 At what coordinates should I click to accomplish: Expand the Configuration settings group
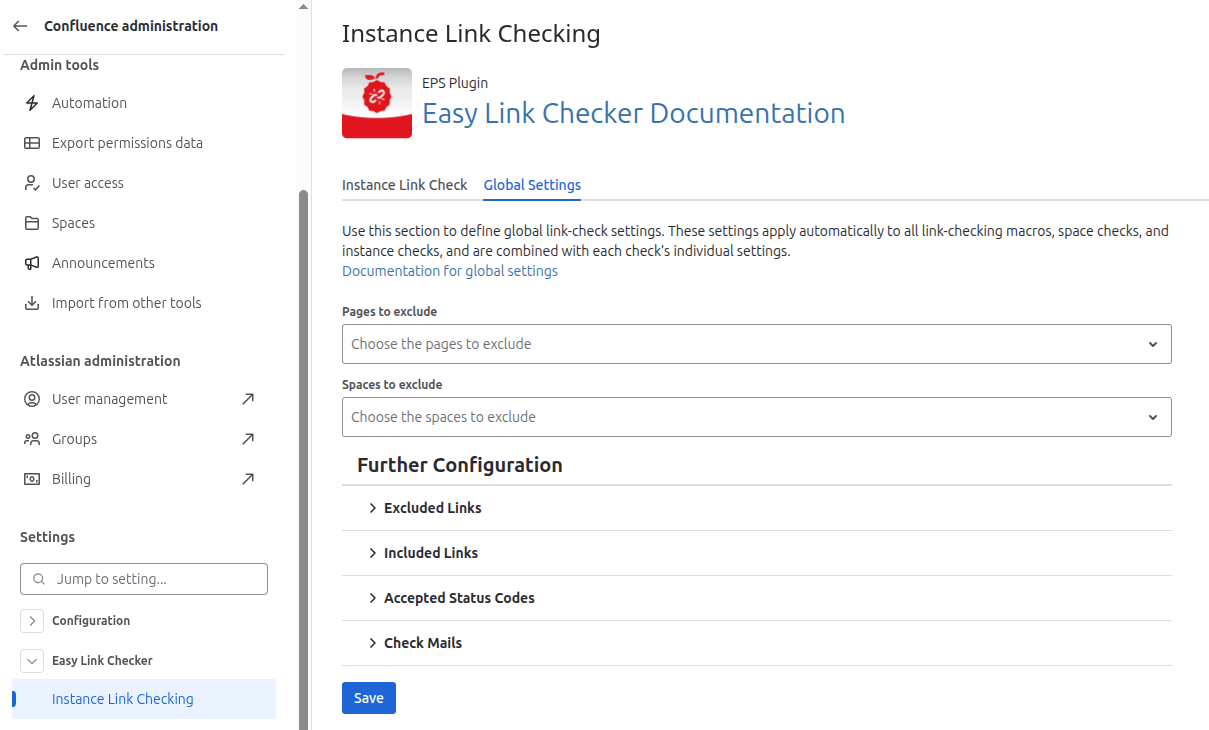point(32,621)
